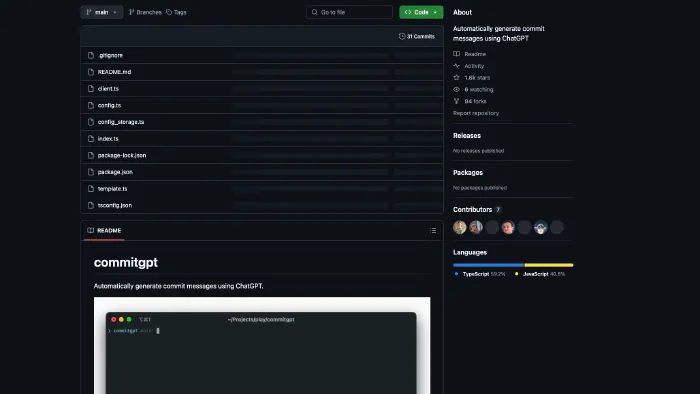Open the client.ts file
700x394 pixels.
point(108,88)
